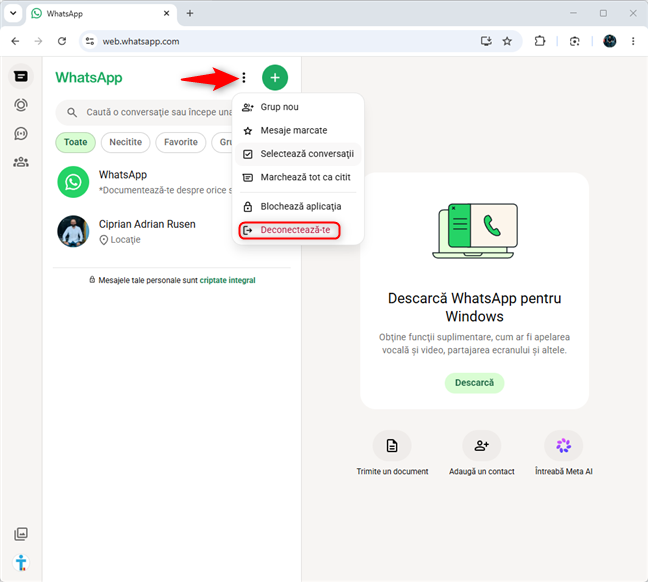Image resolution: width=648 pixels, height=582 pixels.
Task: Click the WhatsApp chat avatar
Action: point(73,182)
